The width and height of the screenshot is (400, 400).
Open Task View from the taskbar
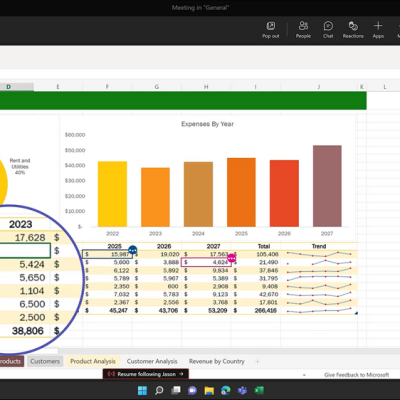point(176,390)
